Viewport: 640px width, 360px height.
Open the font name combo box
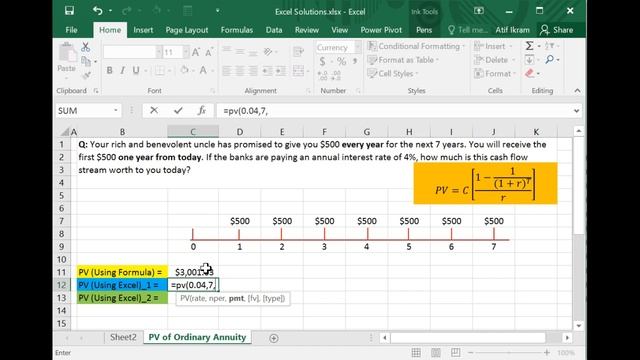click(x=133, y=52)
